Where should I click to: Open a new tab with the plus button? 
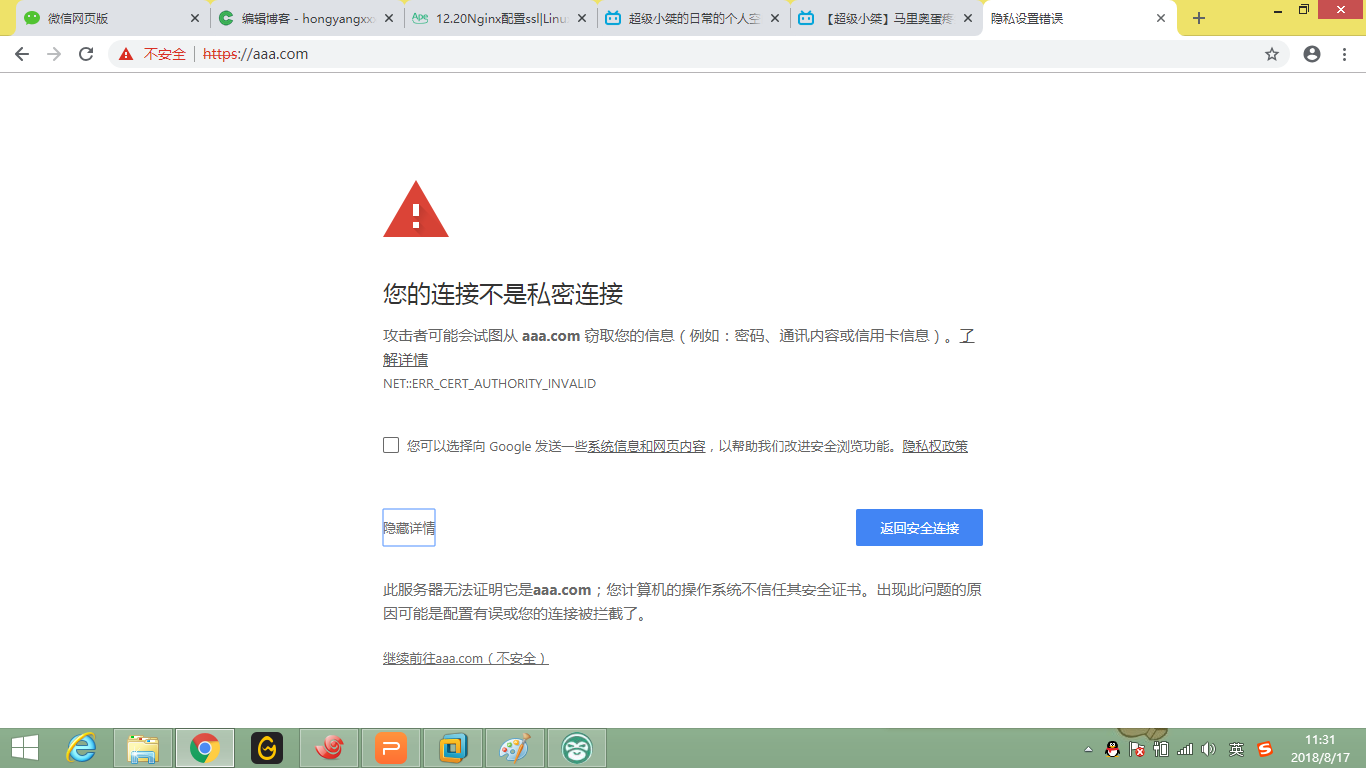point(1199,18)
